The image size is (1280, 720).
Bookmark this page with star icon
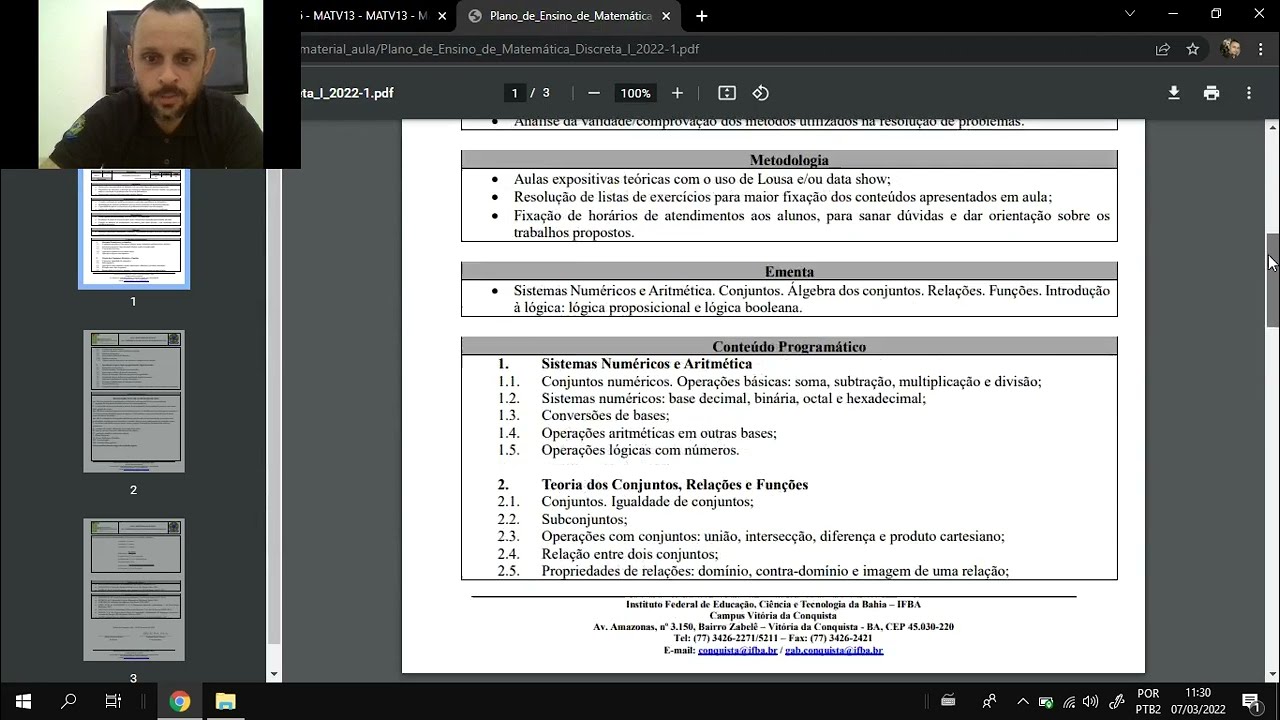(1192, 49)
